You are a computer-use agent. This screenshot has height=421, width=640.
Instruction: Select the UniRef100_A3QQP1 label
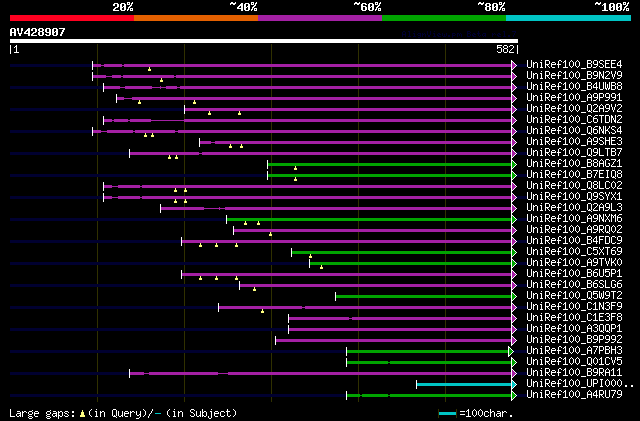point(574,329)
